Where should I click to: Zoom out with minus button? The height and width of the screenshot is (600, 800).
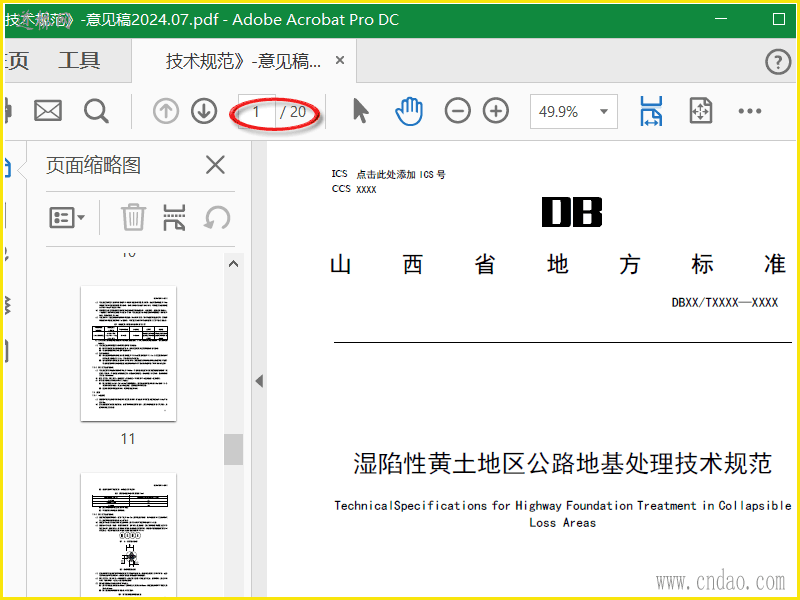(457, 111)
